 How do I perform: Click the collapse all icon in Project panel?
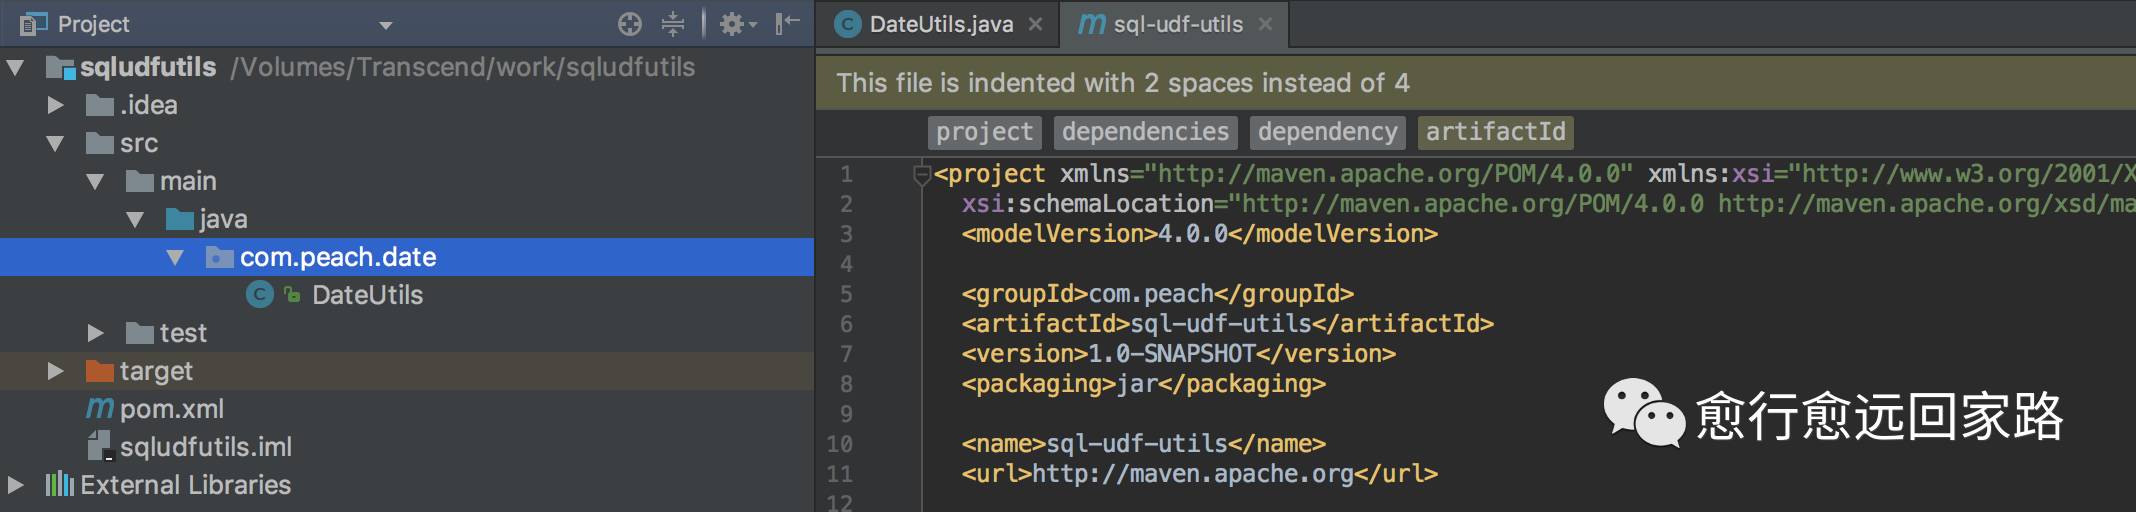tap(673, 24)
